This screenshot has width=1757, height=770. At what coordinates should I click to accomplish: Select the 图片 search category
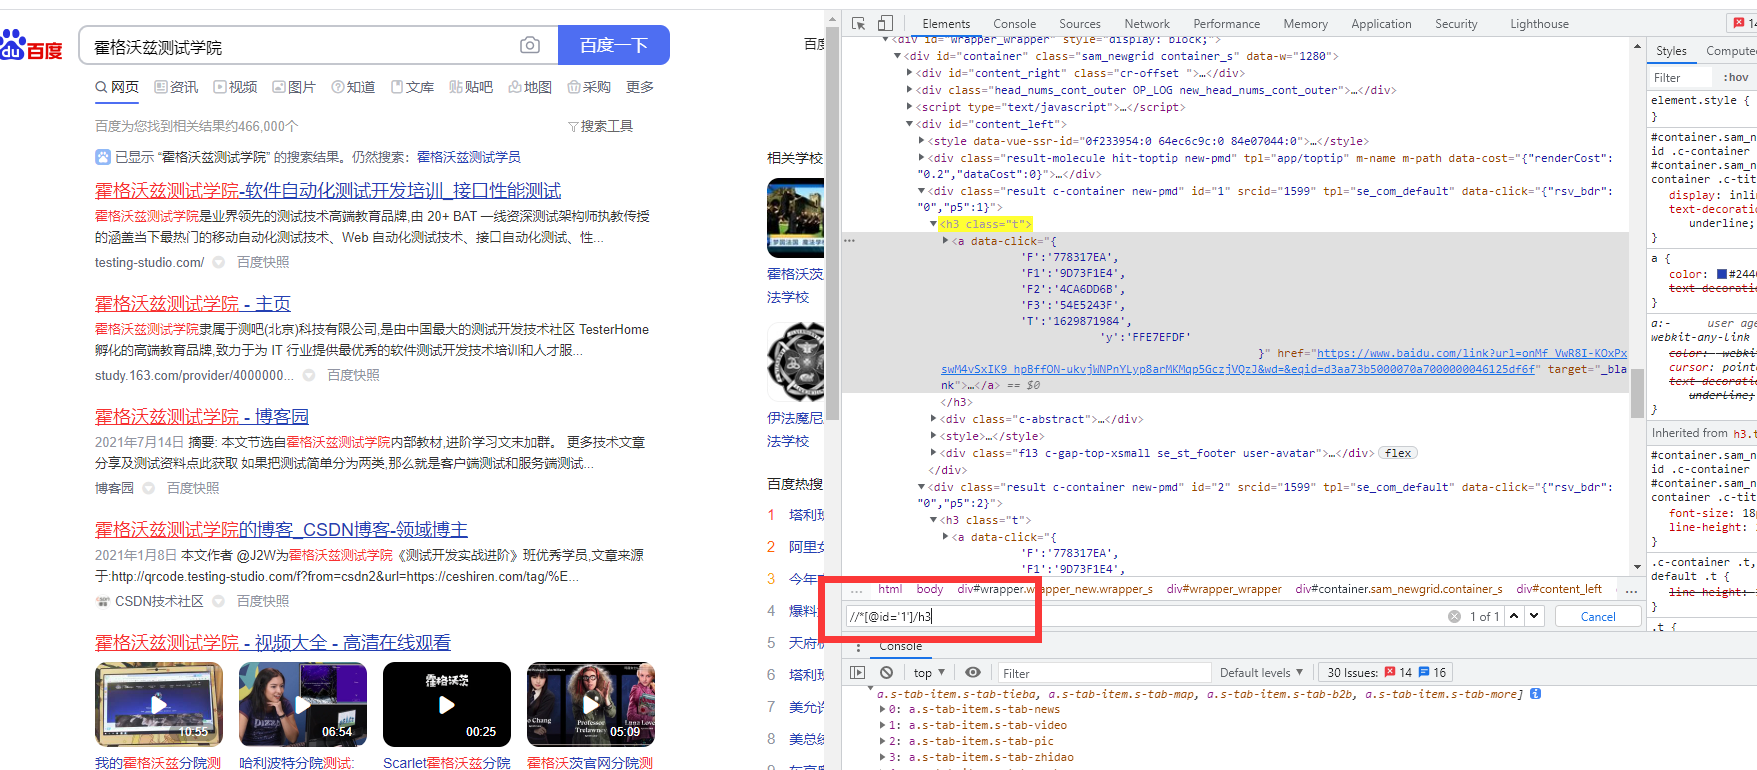[x=294, y=87]
